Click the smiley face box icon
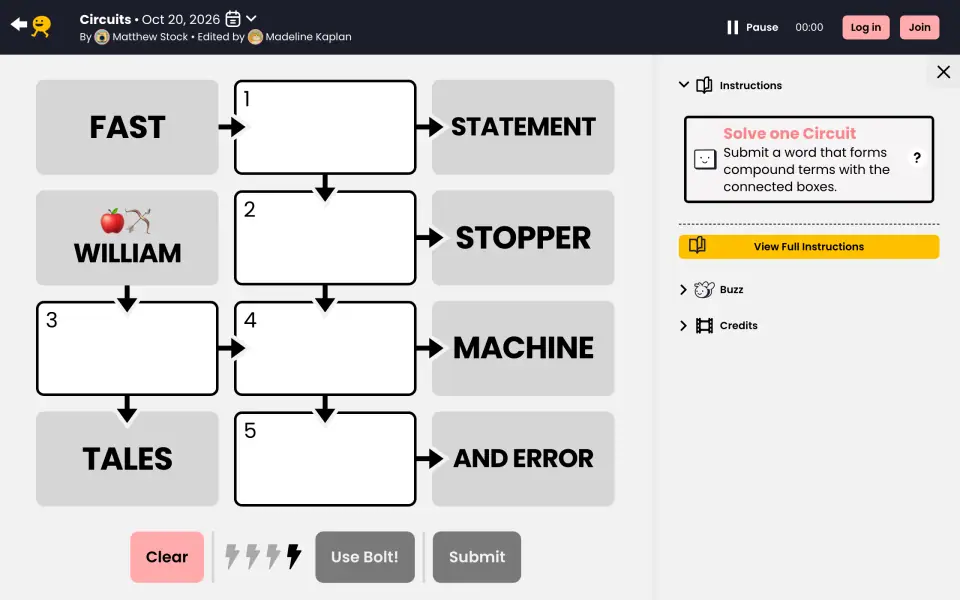Screen dimensions: 960x600 705,159
